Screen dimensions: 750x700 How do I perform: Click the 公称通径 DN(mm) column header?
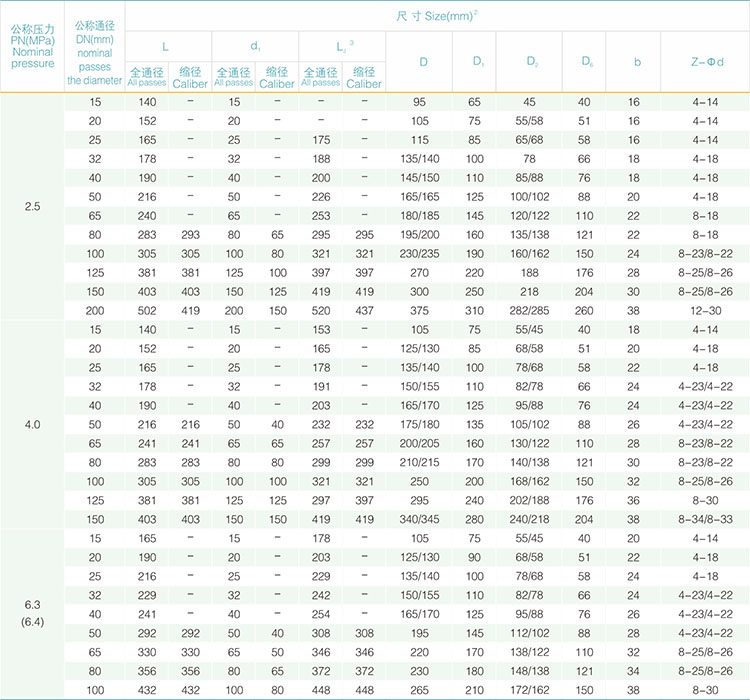click(x=94, y=53)
